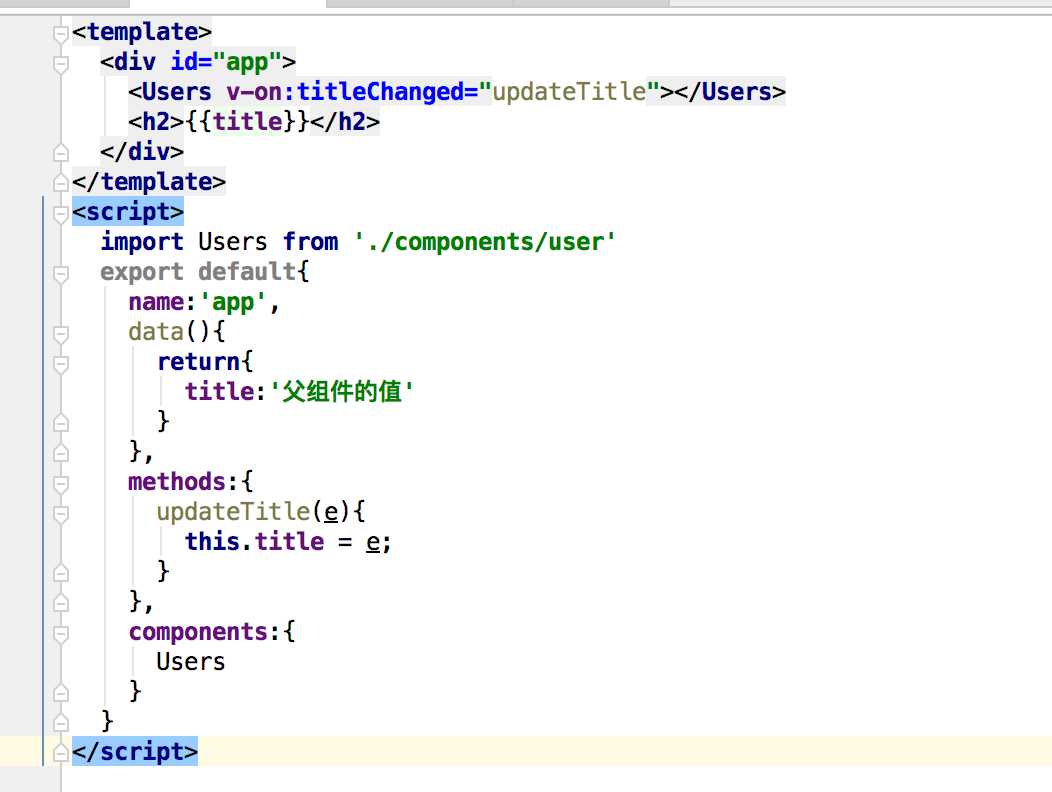Screen dimensions: 1052x792
Task: Click the components property key
Action: (198, 631)
